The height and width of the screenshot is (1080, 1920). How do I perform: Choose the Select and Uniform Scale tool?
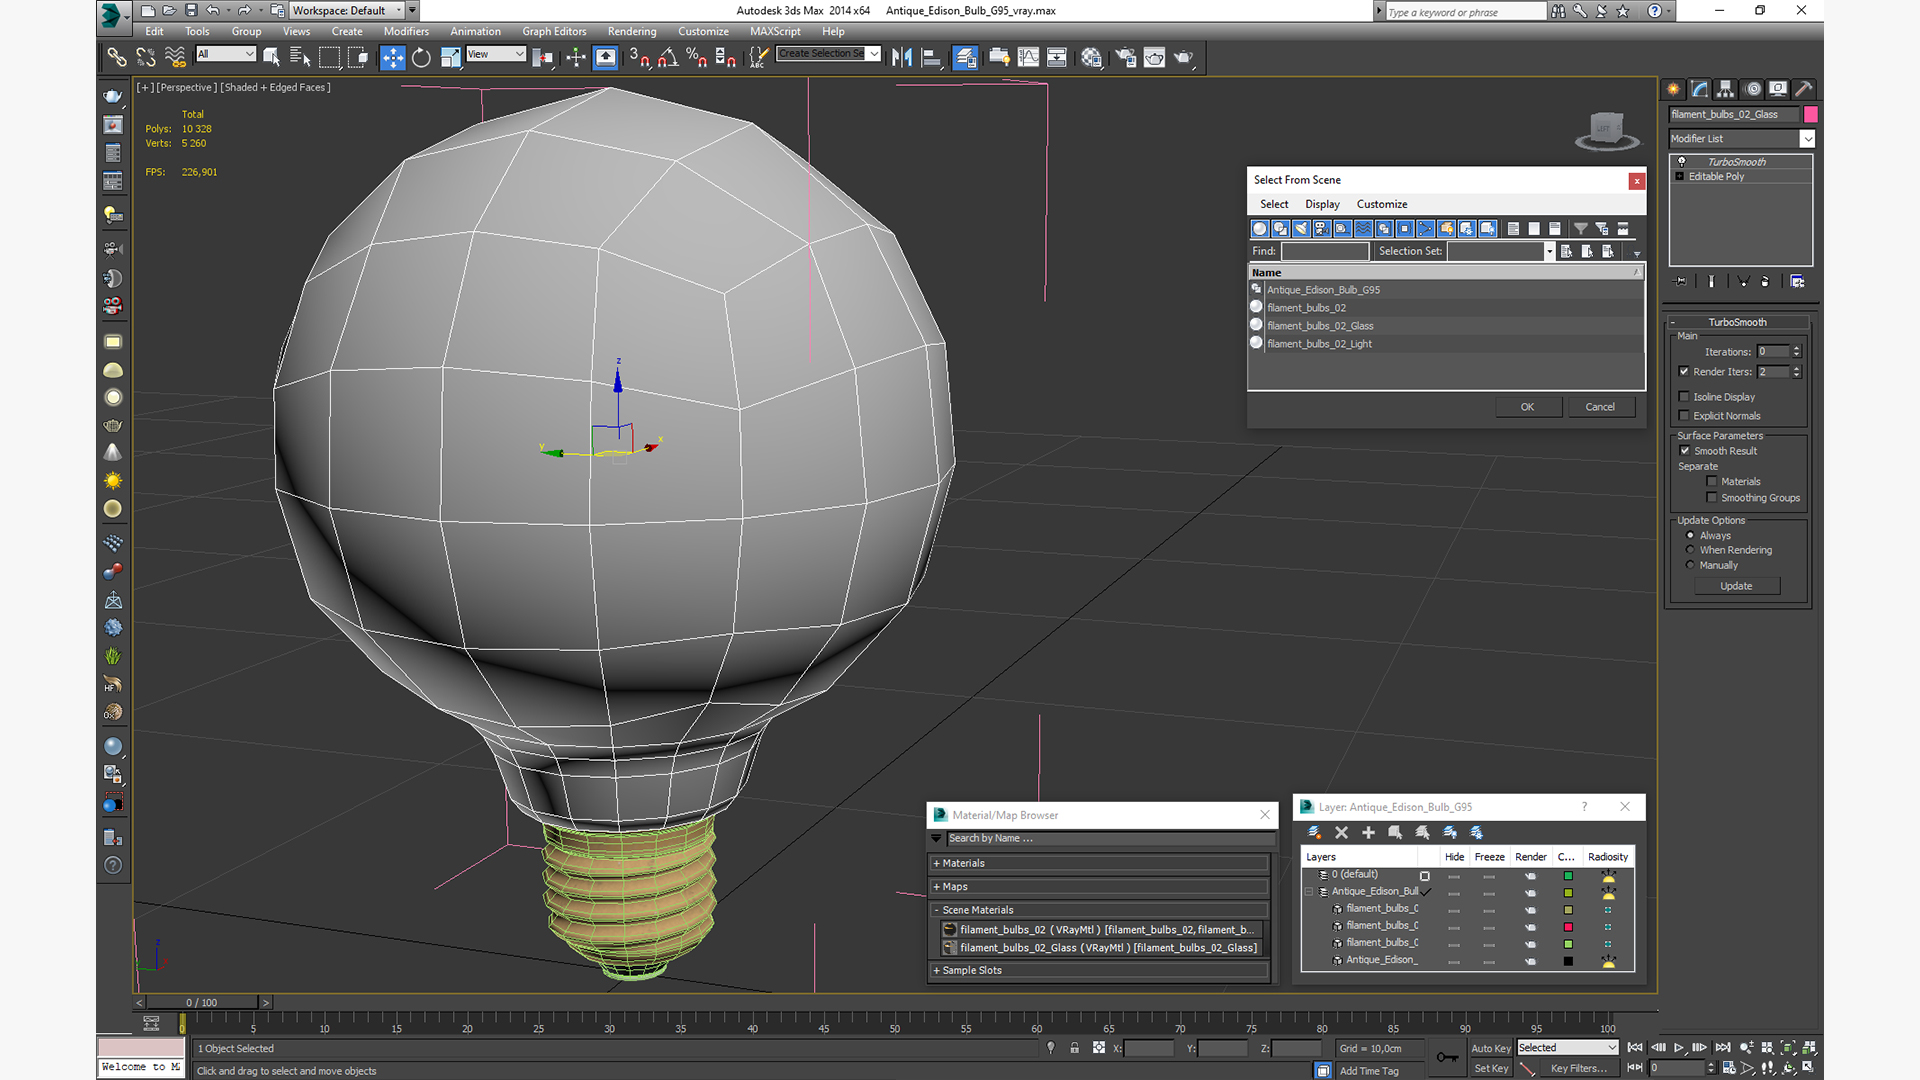451,57
